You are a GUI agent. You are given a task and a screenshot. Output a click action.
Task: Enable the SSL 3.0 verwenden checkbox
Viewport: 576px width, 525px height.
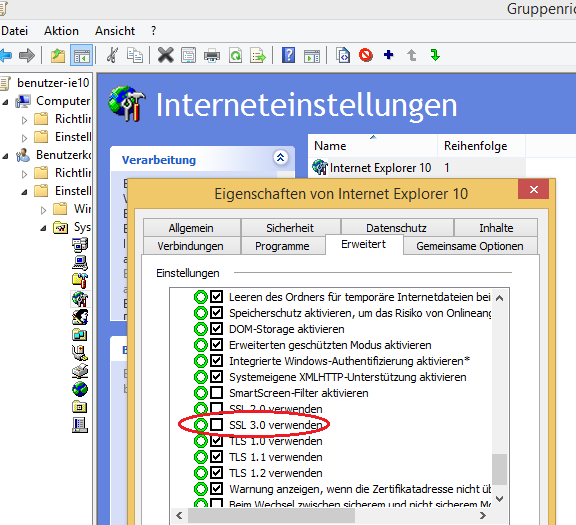coord(216,425)
